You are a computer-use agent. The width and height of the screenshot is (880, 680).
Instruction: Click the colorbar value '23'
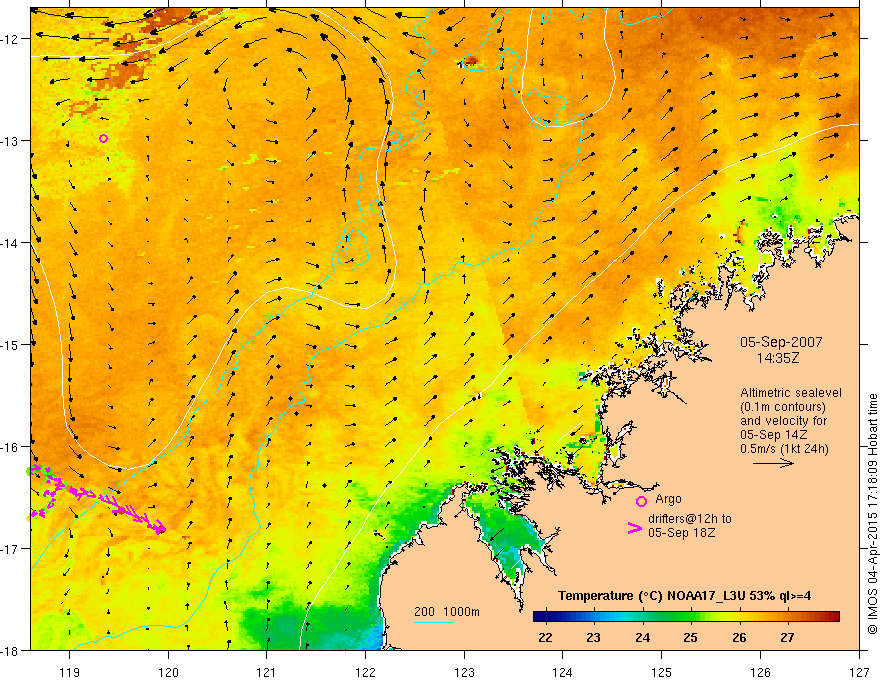coord(593,637)
